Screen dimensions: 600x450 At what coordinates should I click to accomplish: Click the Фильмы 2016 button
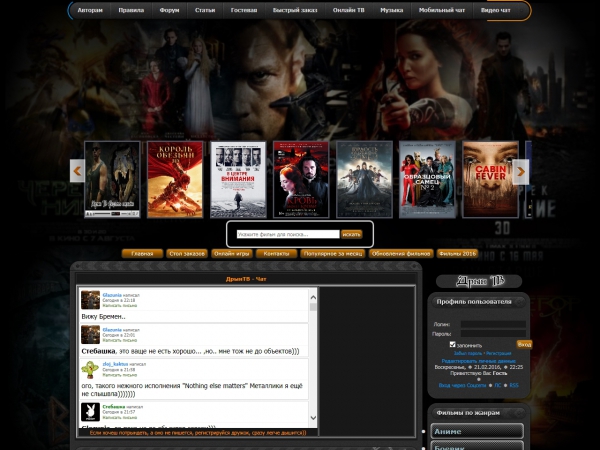coord(458,254)
